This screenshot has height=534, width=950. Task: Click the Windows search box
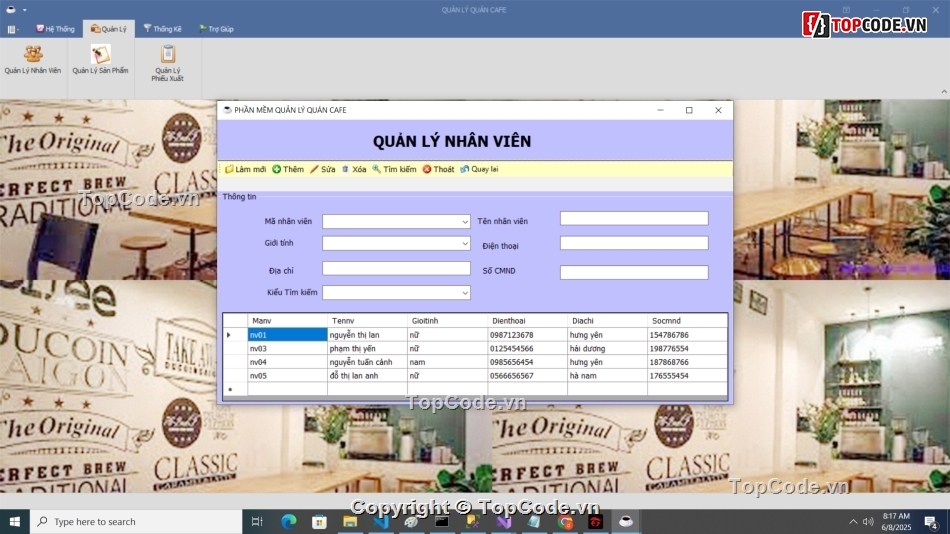tap(136, 521)
